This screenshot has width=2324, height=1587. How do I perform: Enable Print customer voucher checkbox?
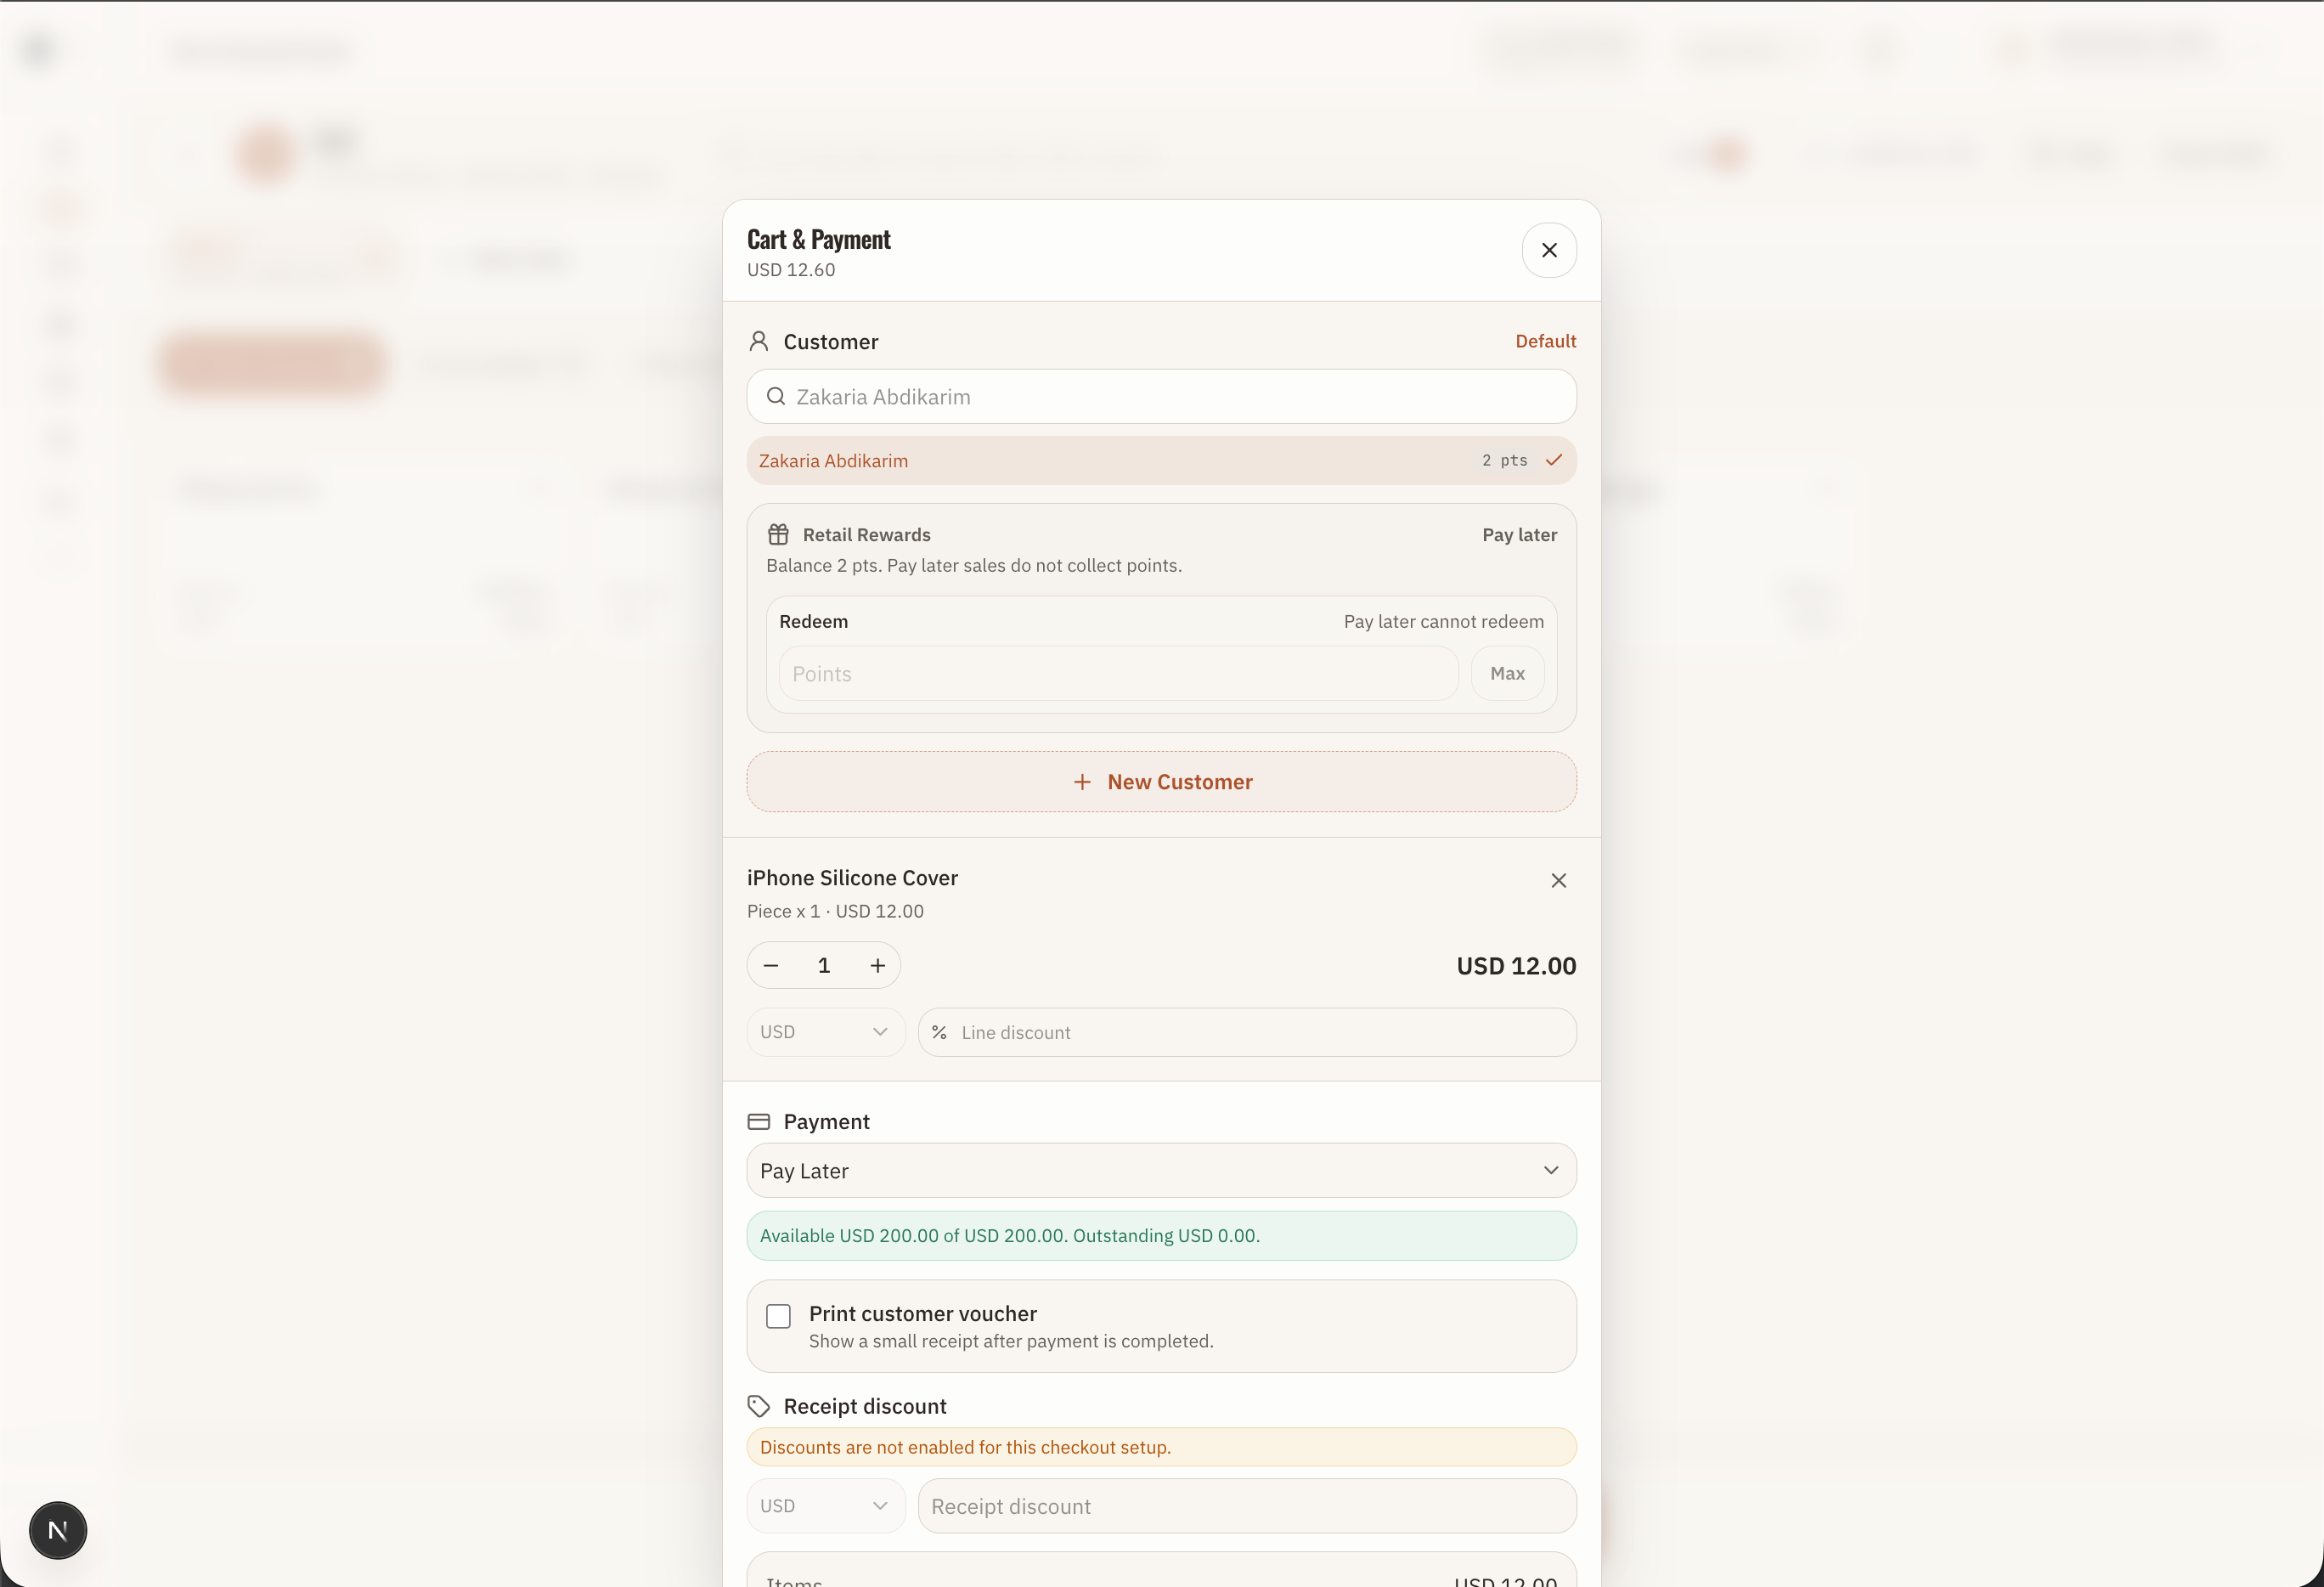tap(778, 1316)
